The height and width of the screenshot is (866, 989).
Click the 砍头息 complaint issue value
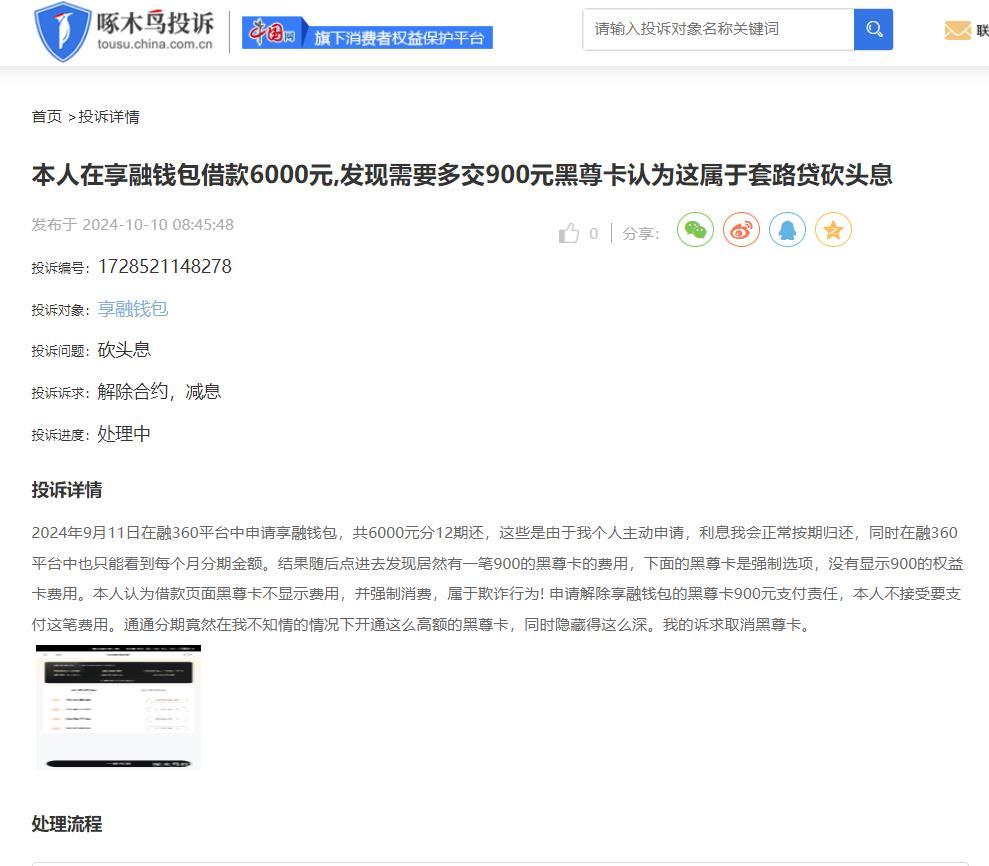(124, 350)
